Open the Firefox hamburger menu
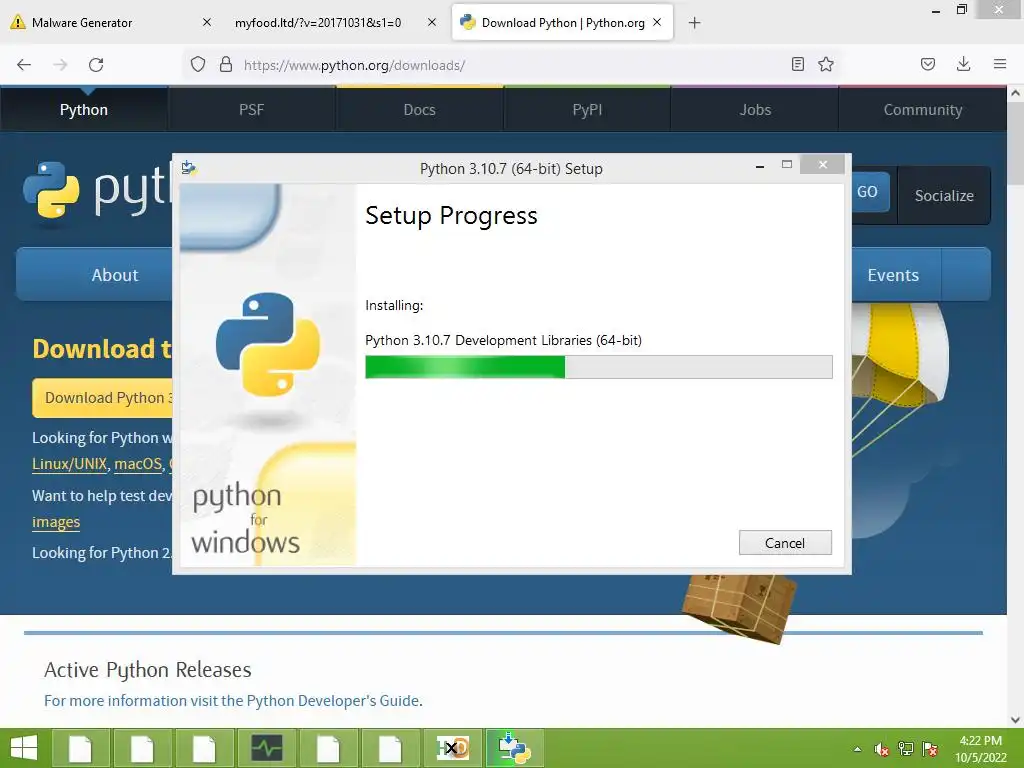The width and height of the screenshot is (1024, 768). tap(1000, 64)
